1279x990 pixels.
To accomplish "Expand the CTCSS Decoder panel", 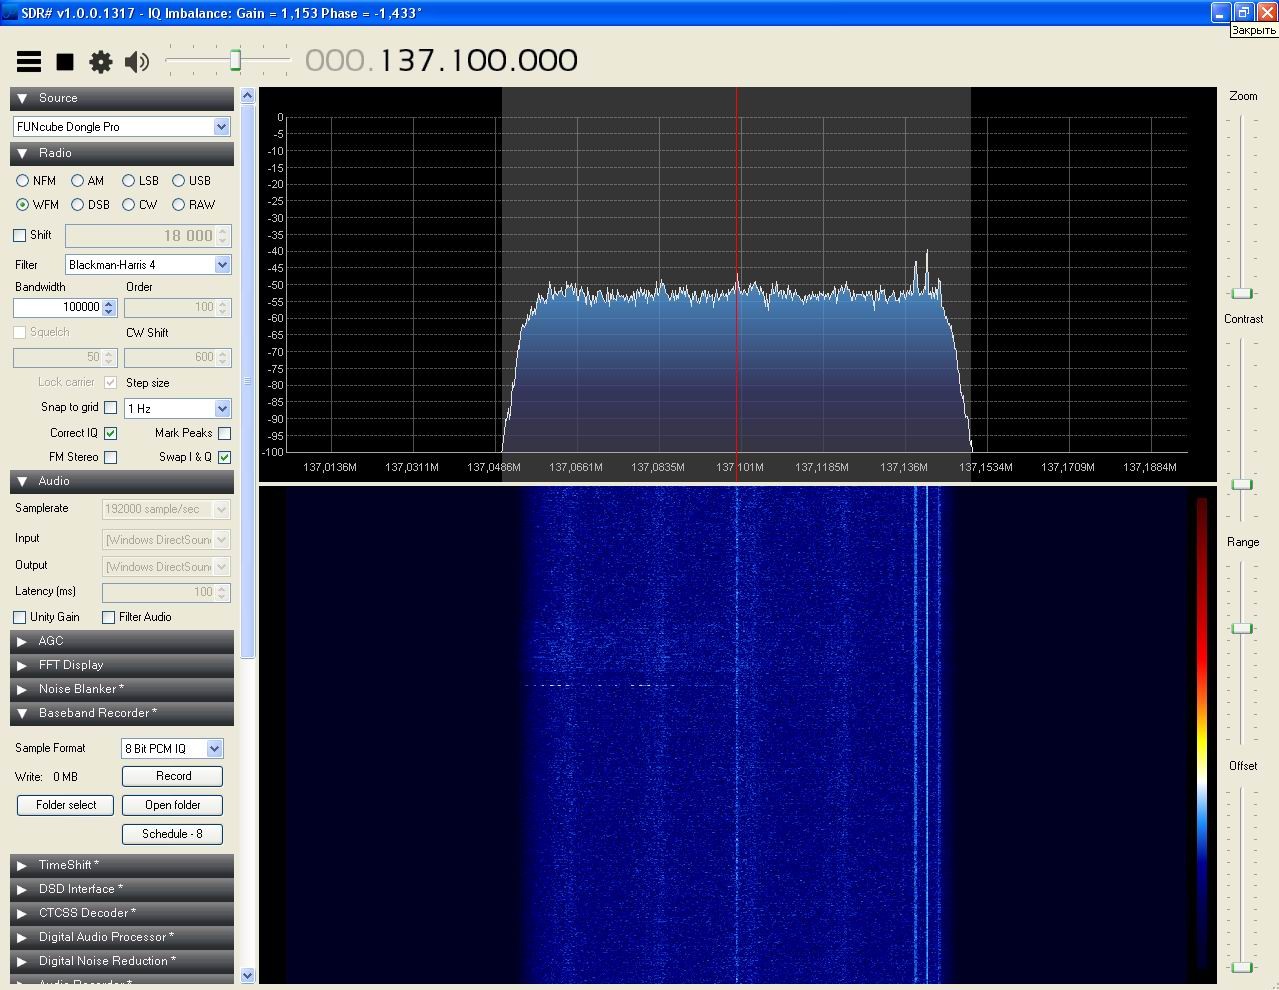I will tap(122, 913).
